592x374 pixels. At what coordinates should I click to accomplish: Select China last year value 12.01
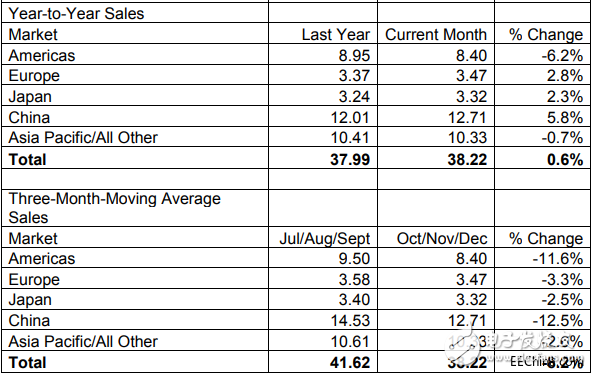(x=350, y=117)
